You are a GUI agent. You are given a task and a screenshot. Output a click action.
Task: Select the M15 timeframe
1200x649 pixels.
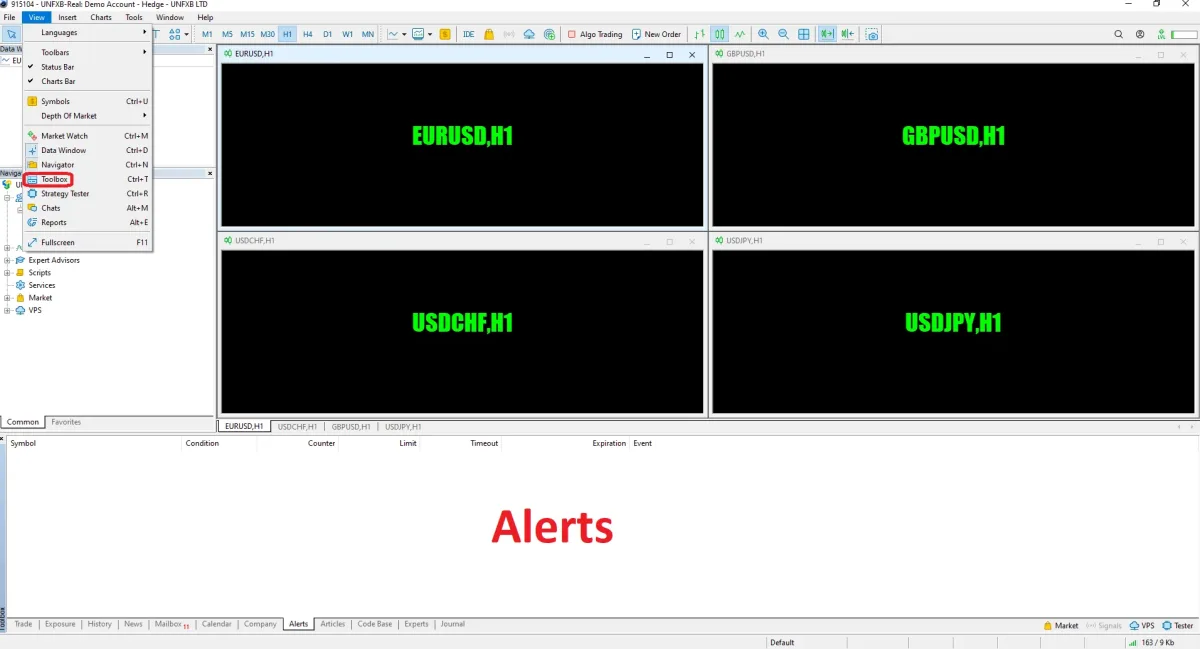click(247, 34)
